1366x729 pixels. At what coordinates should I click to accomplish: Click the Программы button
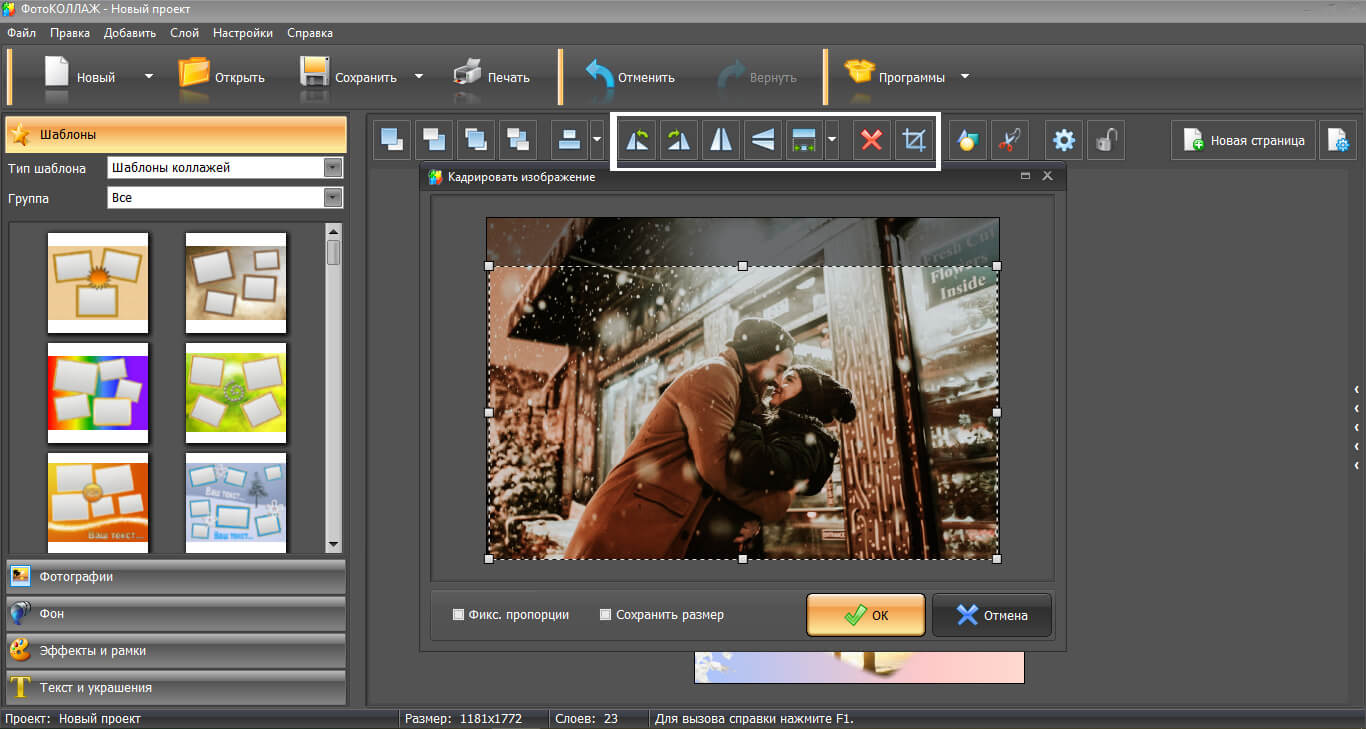point(893,77)
